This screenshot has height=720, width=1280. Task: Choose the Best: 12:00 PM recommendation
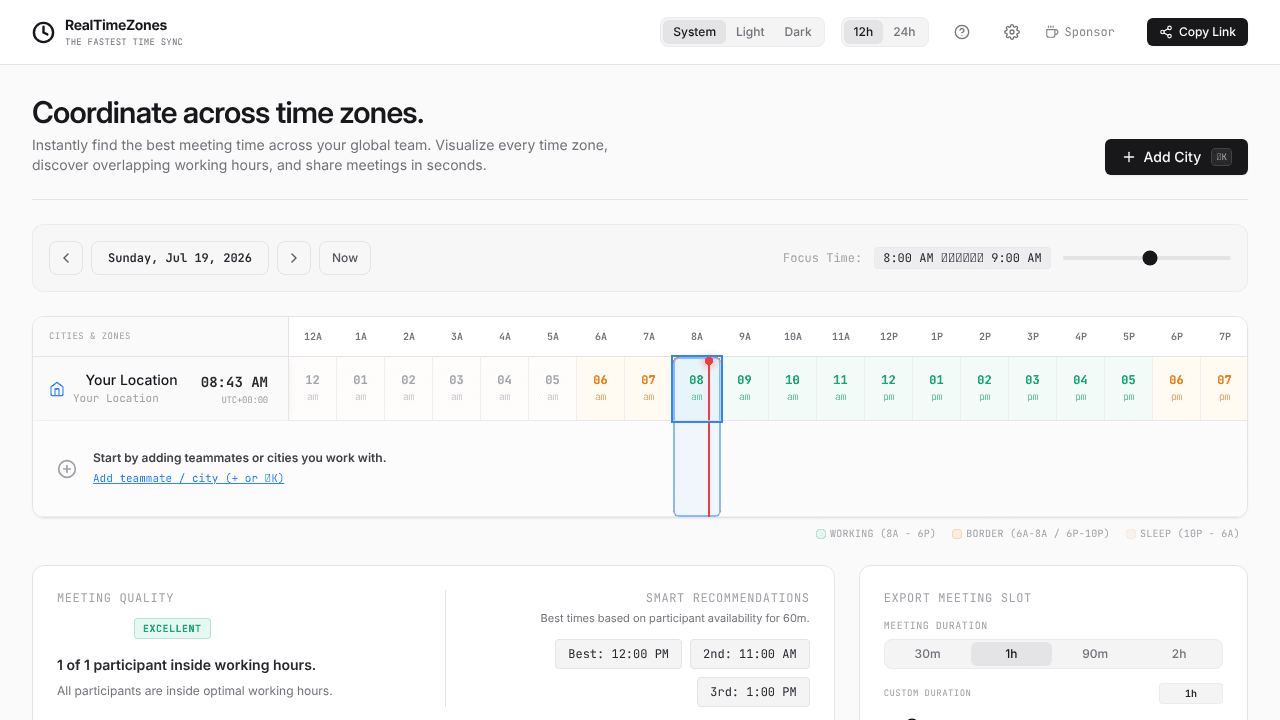click(618, 654)
